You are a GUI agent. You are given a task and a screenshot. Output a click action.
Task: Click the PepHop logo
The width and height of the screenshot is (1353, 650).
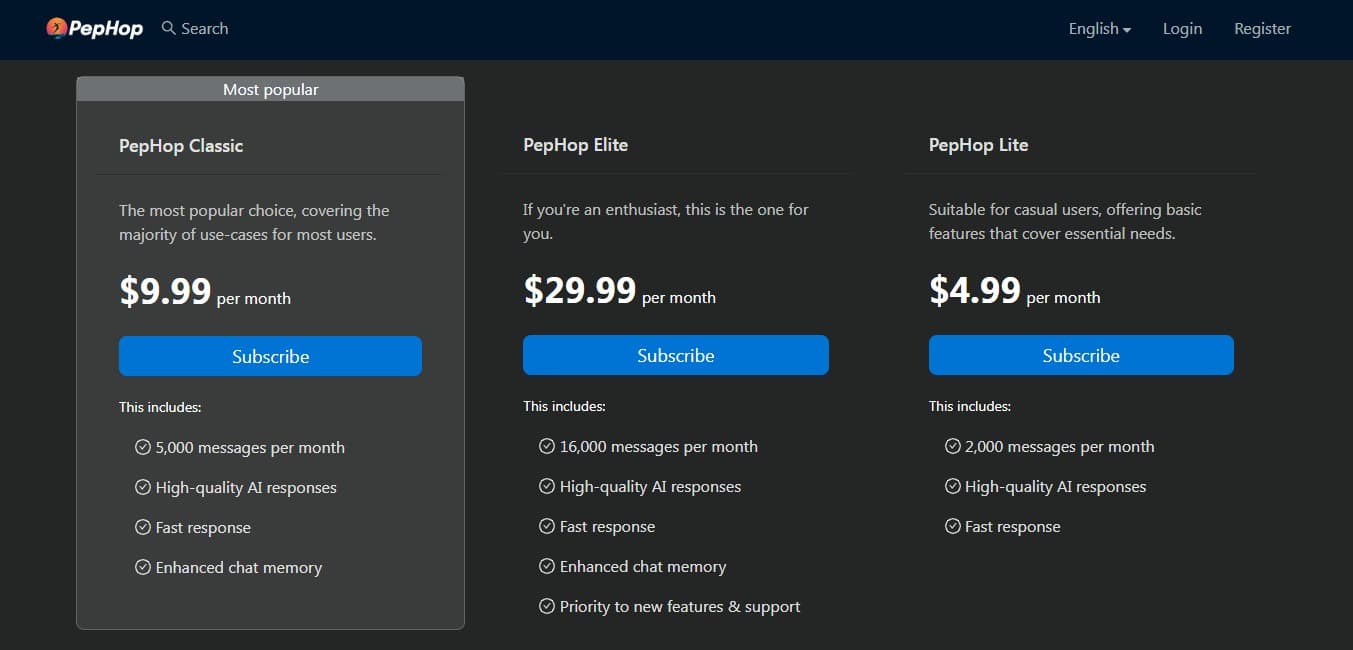click(95, 29)
